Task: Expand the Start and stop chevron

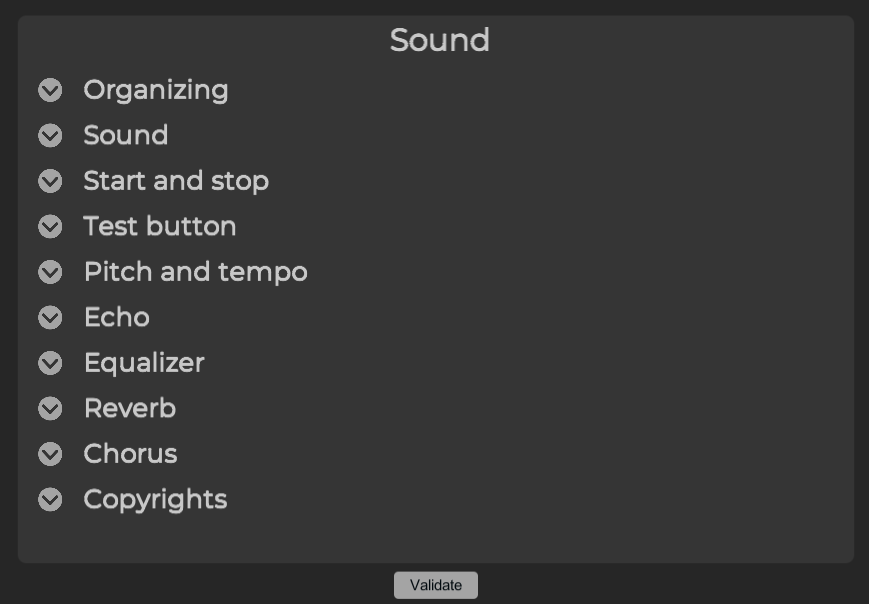Action: click(x=50, y=181)
